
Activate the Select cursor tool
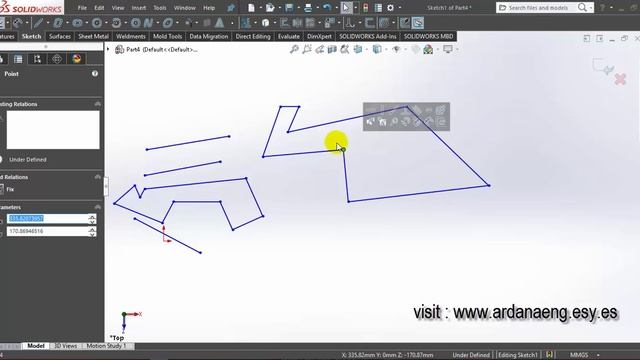tap(346, 8)
